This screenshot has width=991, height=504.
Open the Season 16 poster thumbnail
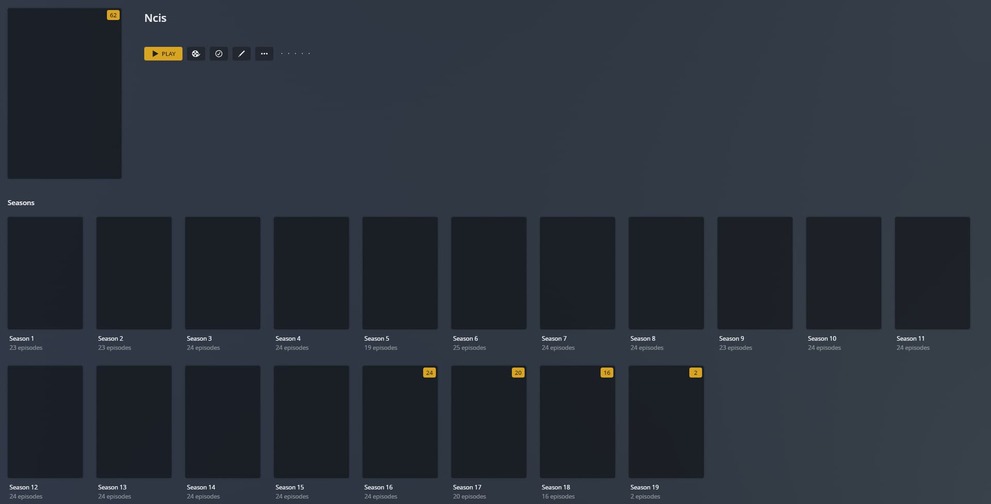coord(400,421)
